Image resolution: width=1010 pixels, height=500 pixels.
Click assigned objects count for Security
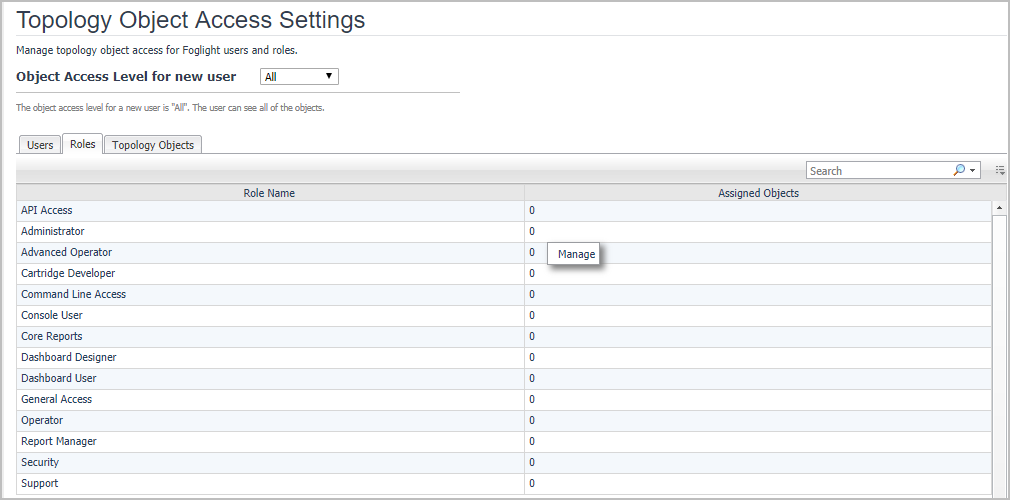(532, 463)
